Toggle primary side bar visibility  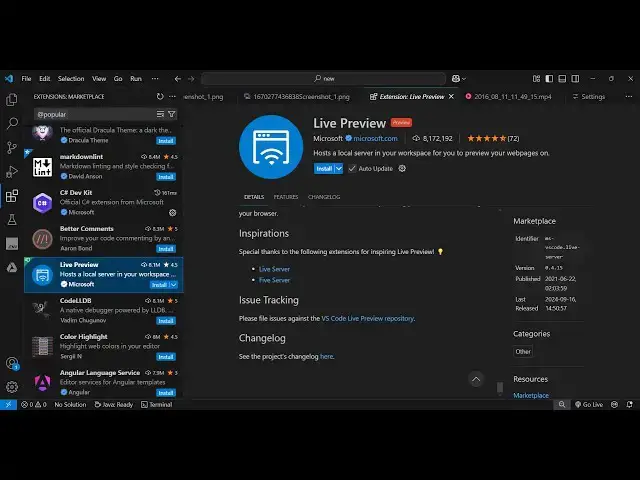pos(549,78)
